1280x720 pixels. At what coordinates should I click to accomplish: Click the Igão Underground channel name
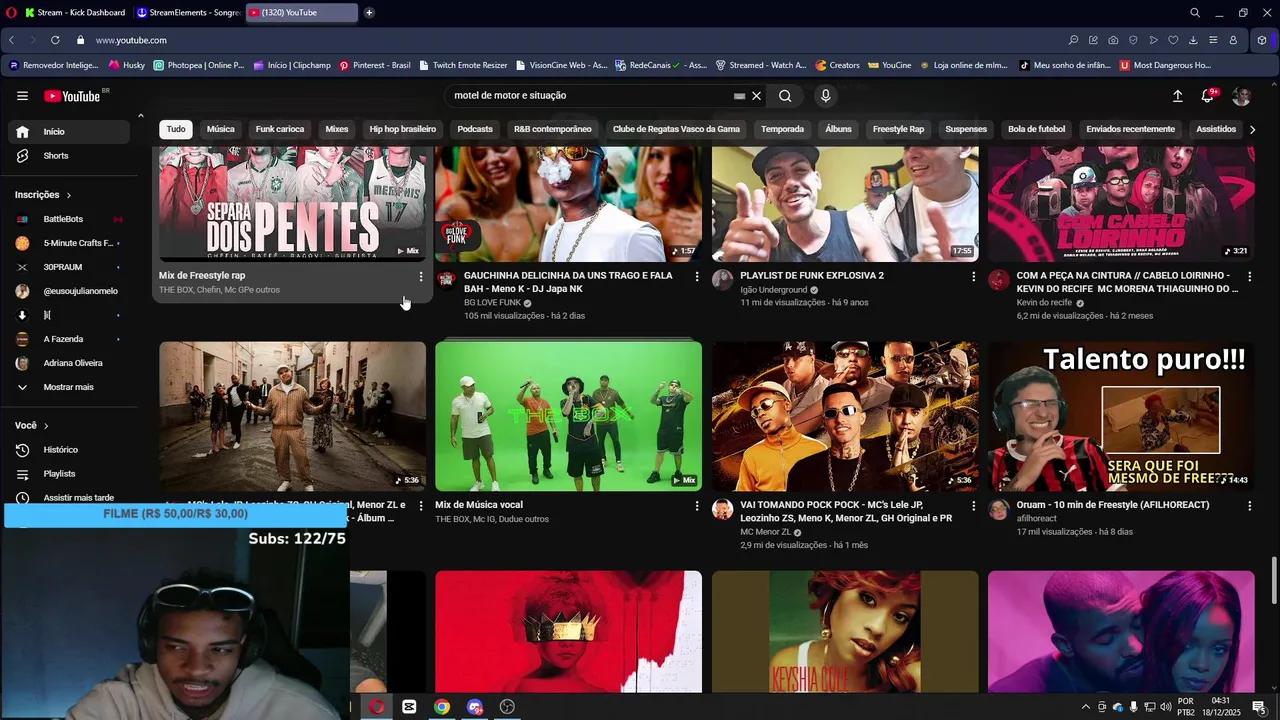[x=773, y=290]
